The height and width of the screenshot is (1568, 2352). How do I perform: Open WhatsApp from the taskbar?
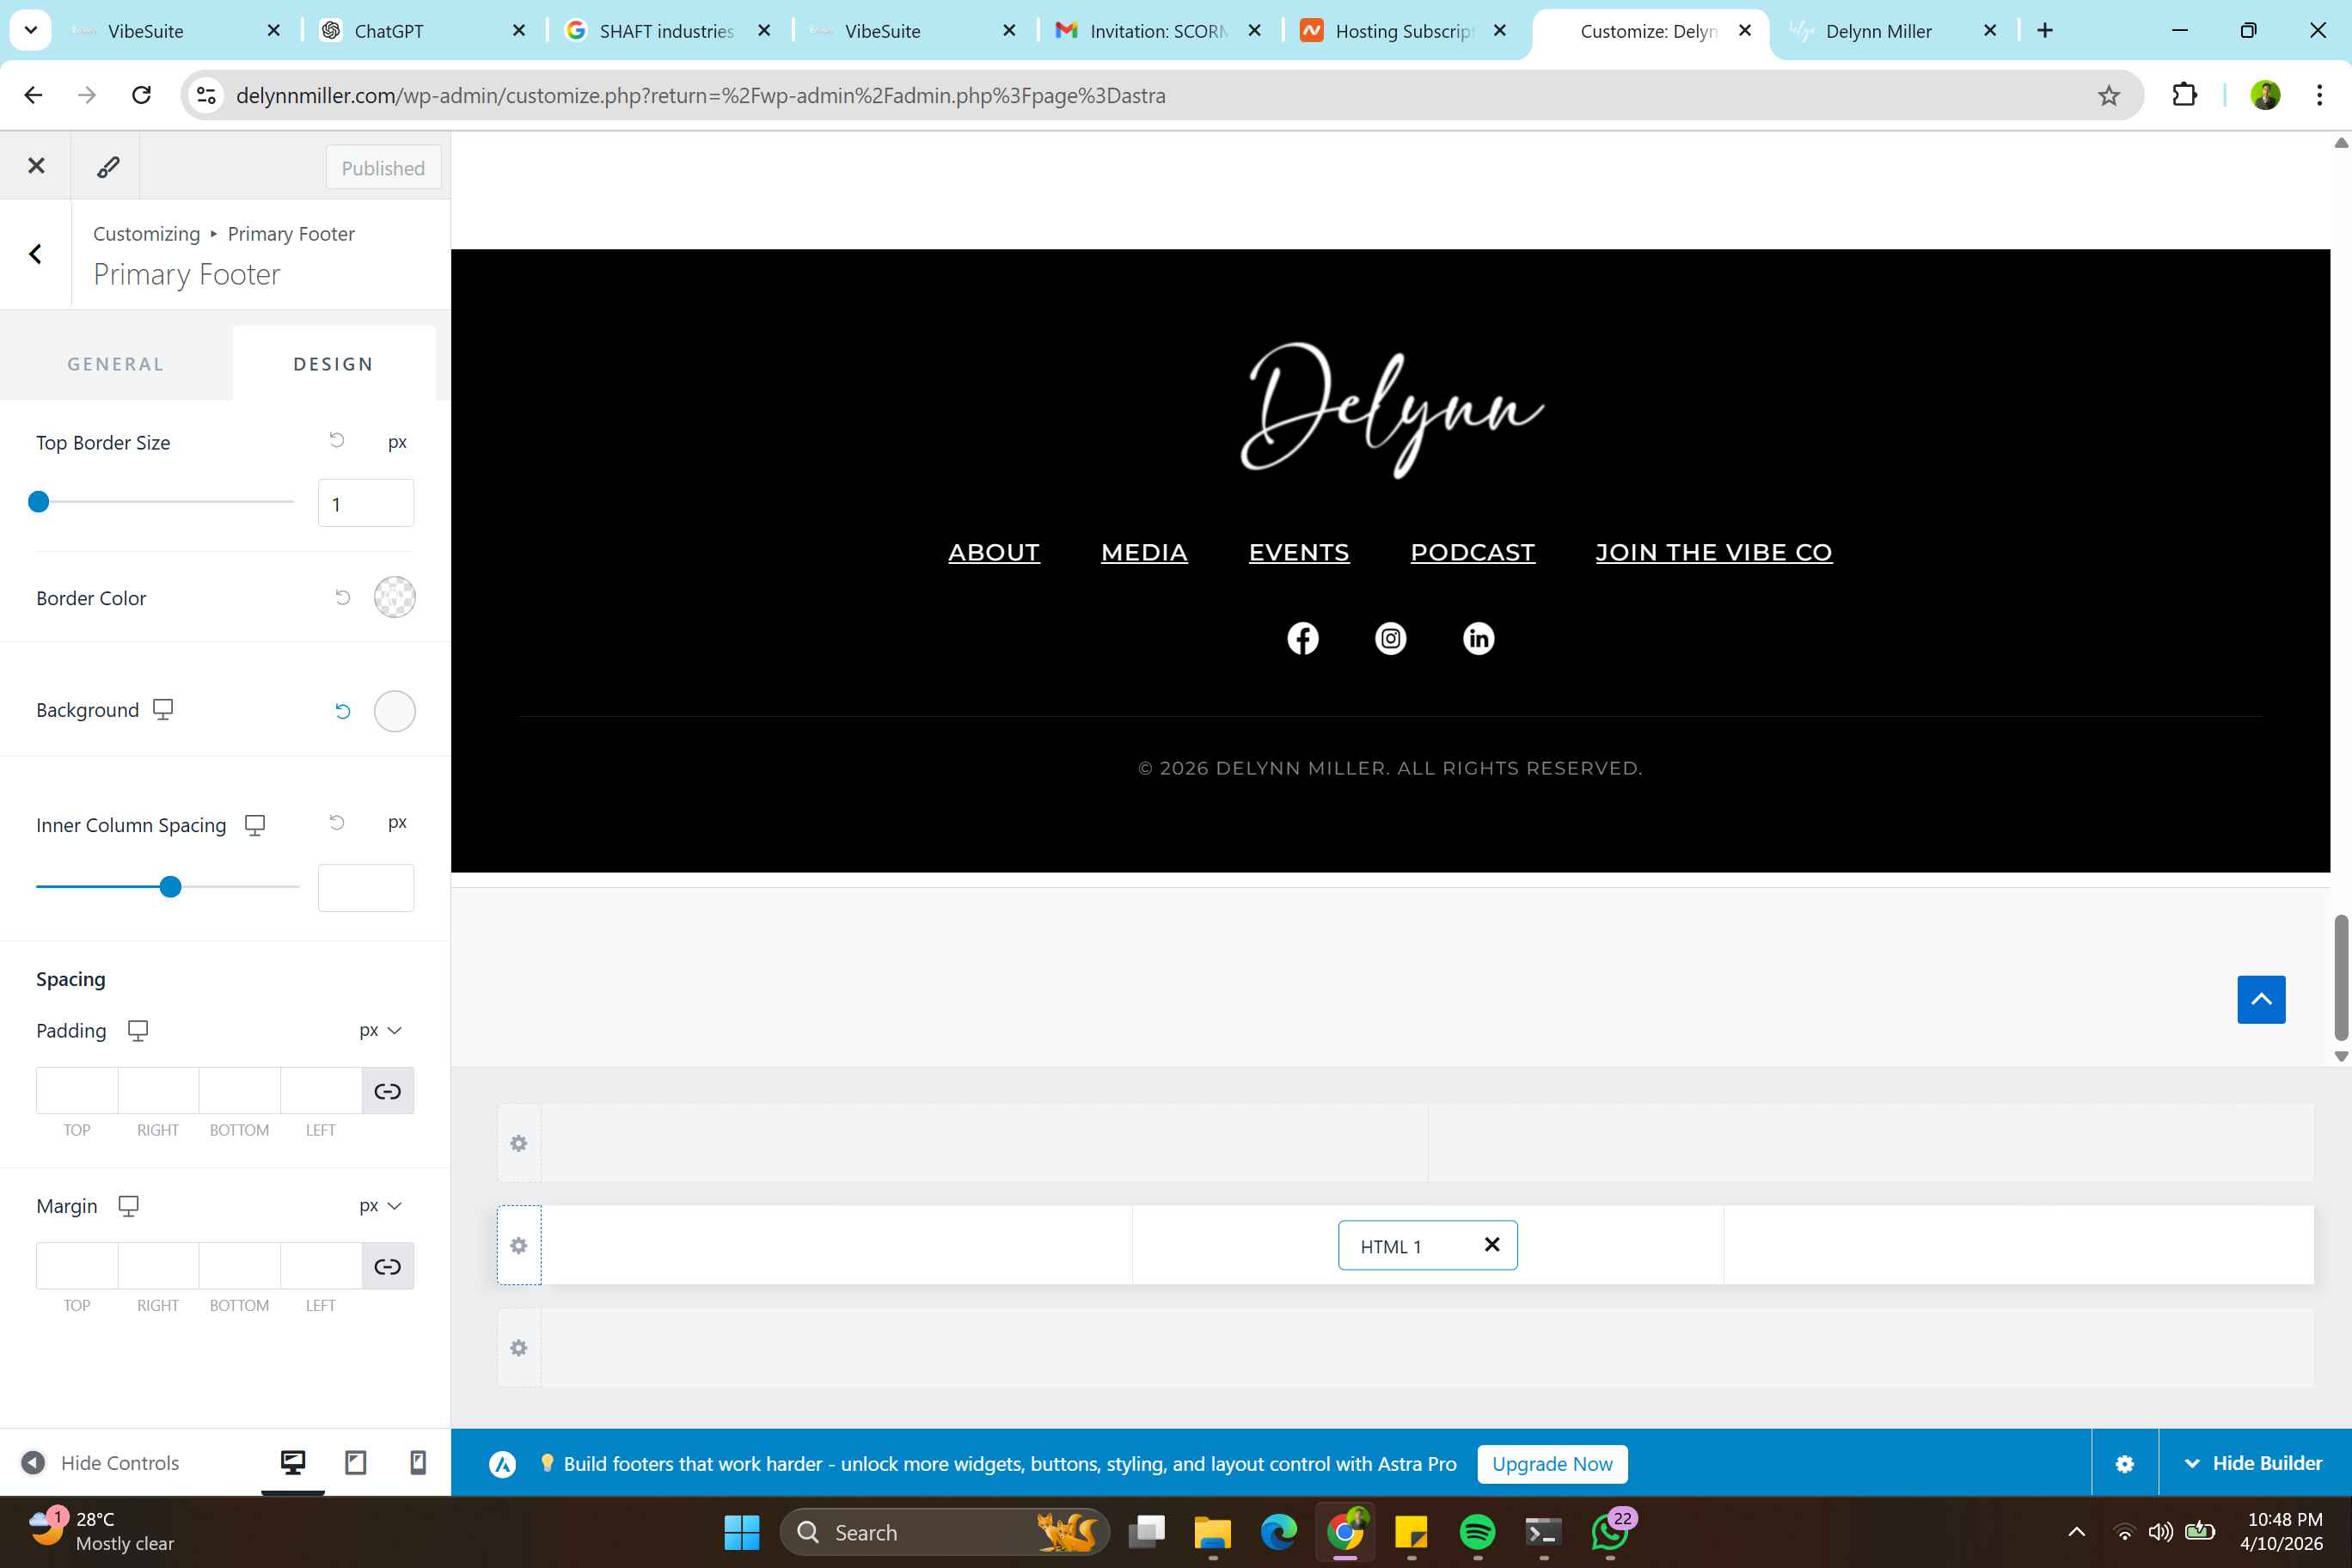point(1609,1532)
